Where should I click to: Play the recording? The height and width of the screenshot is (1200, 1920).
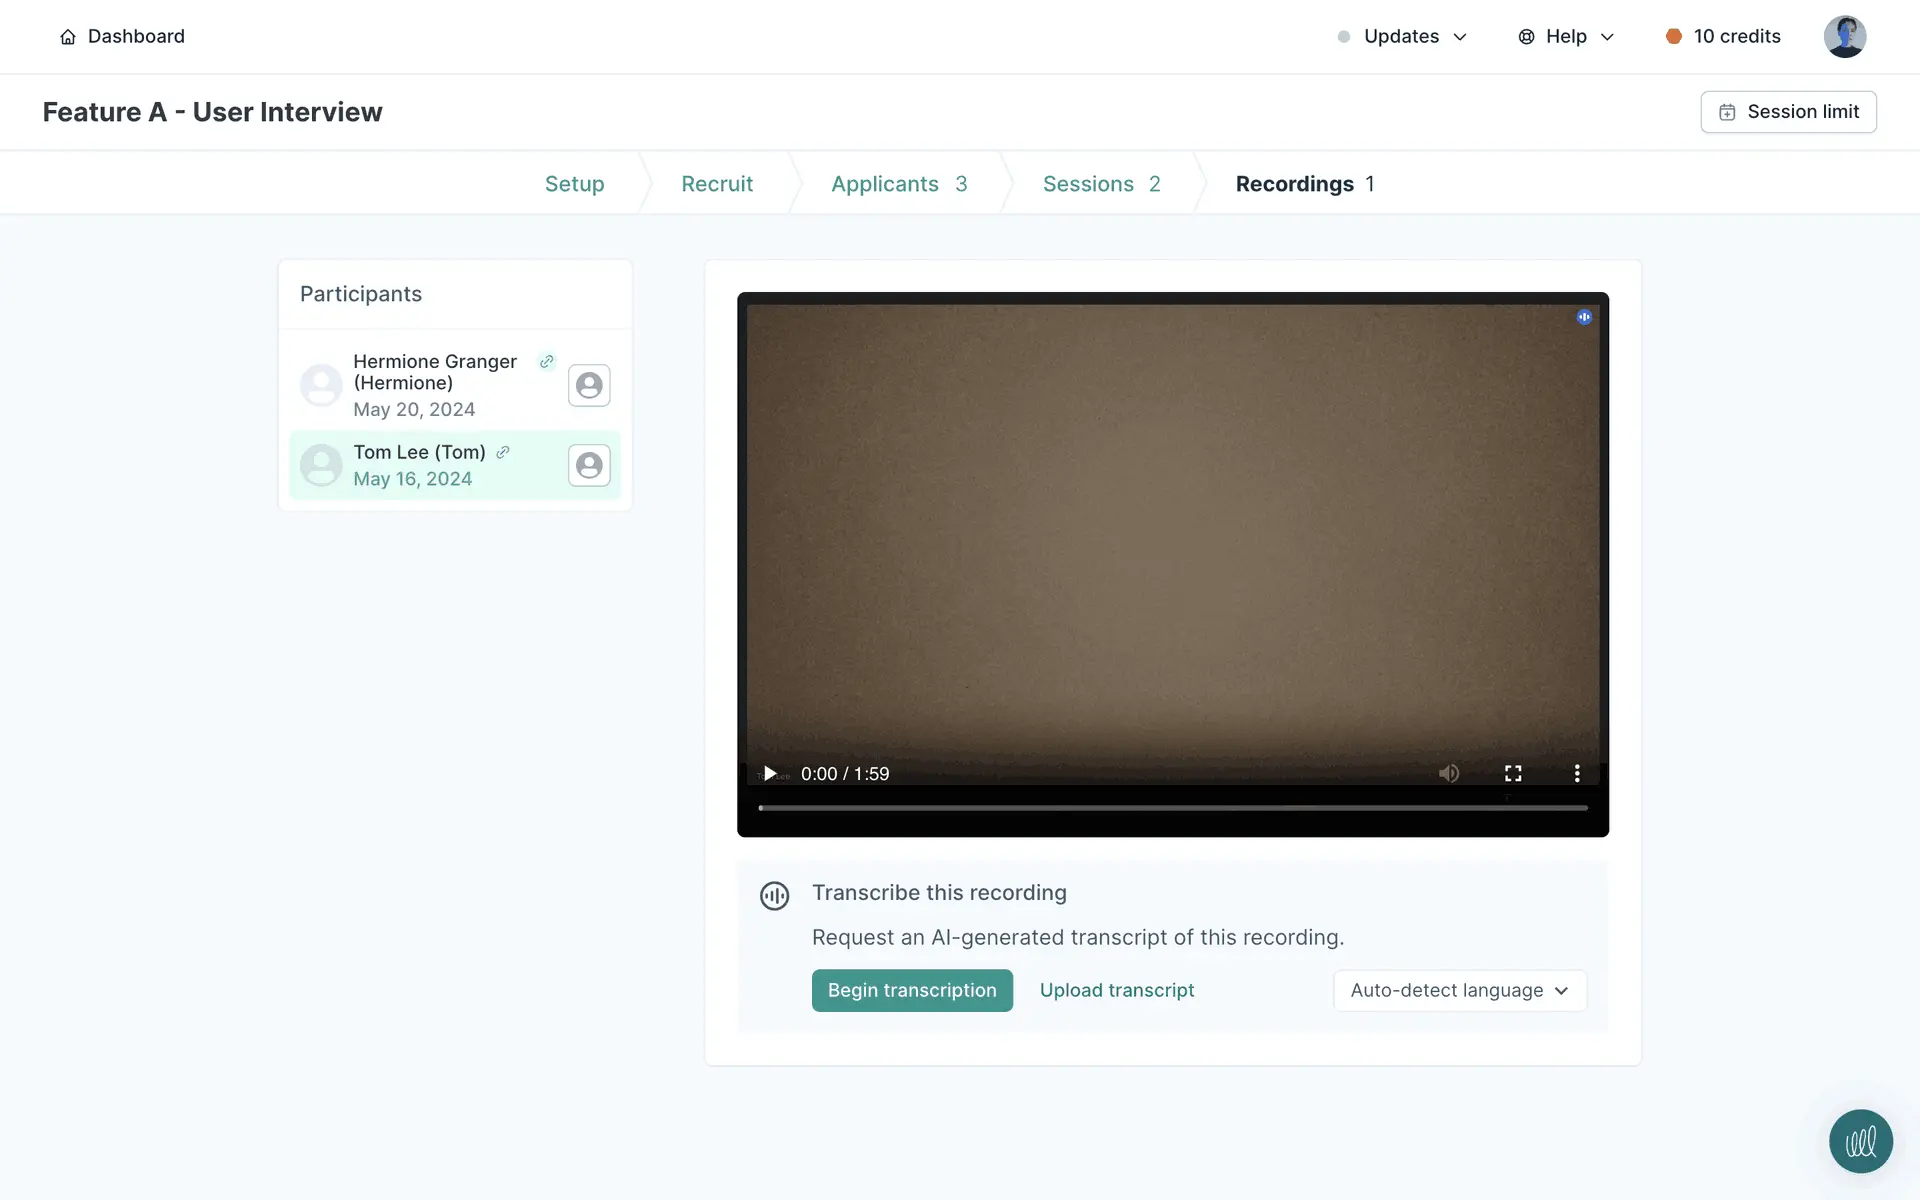769,773
